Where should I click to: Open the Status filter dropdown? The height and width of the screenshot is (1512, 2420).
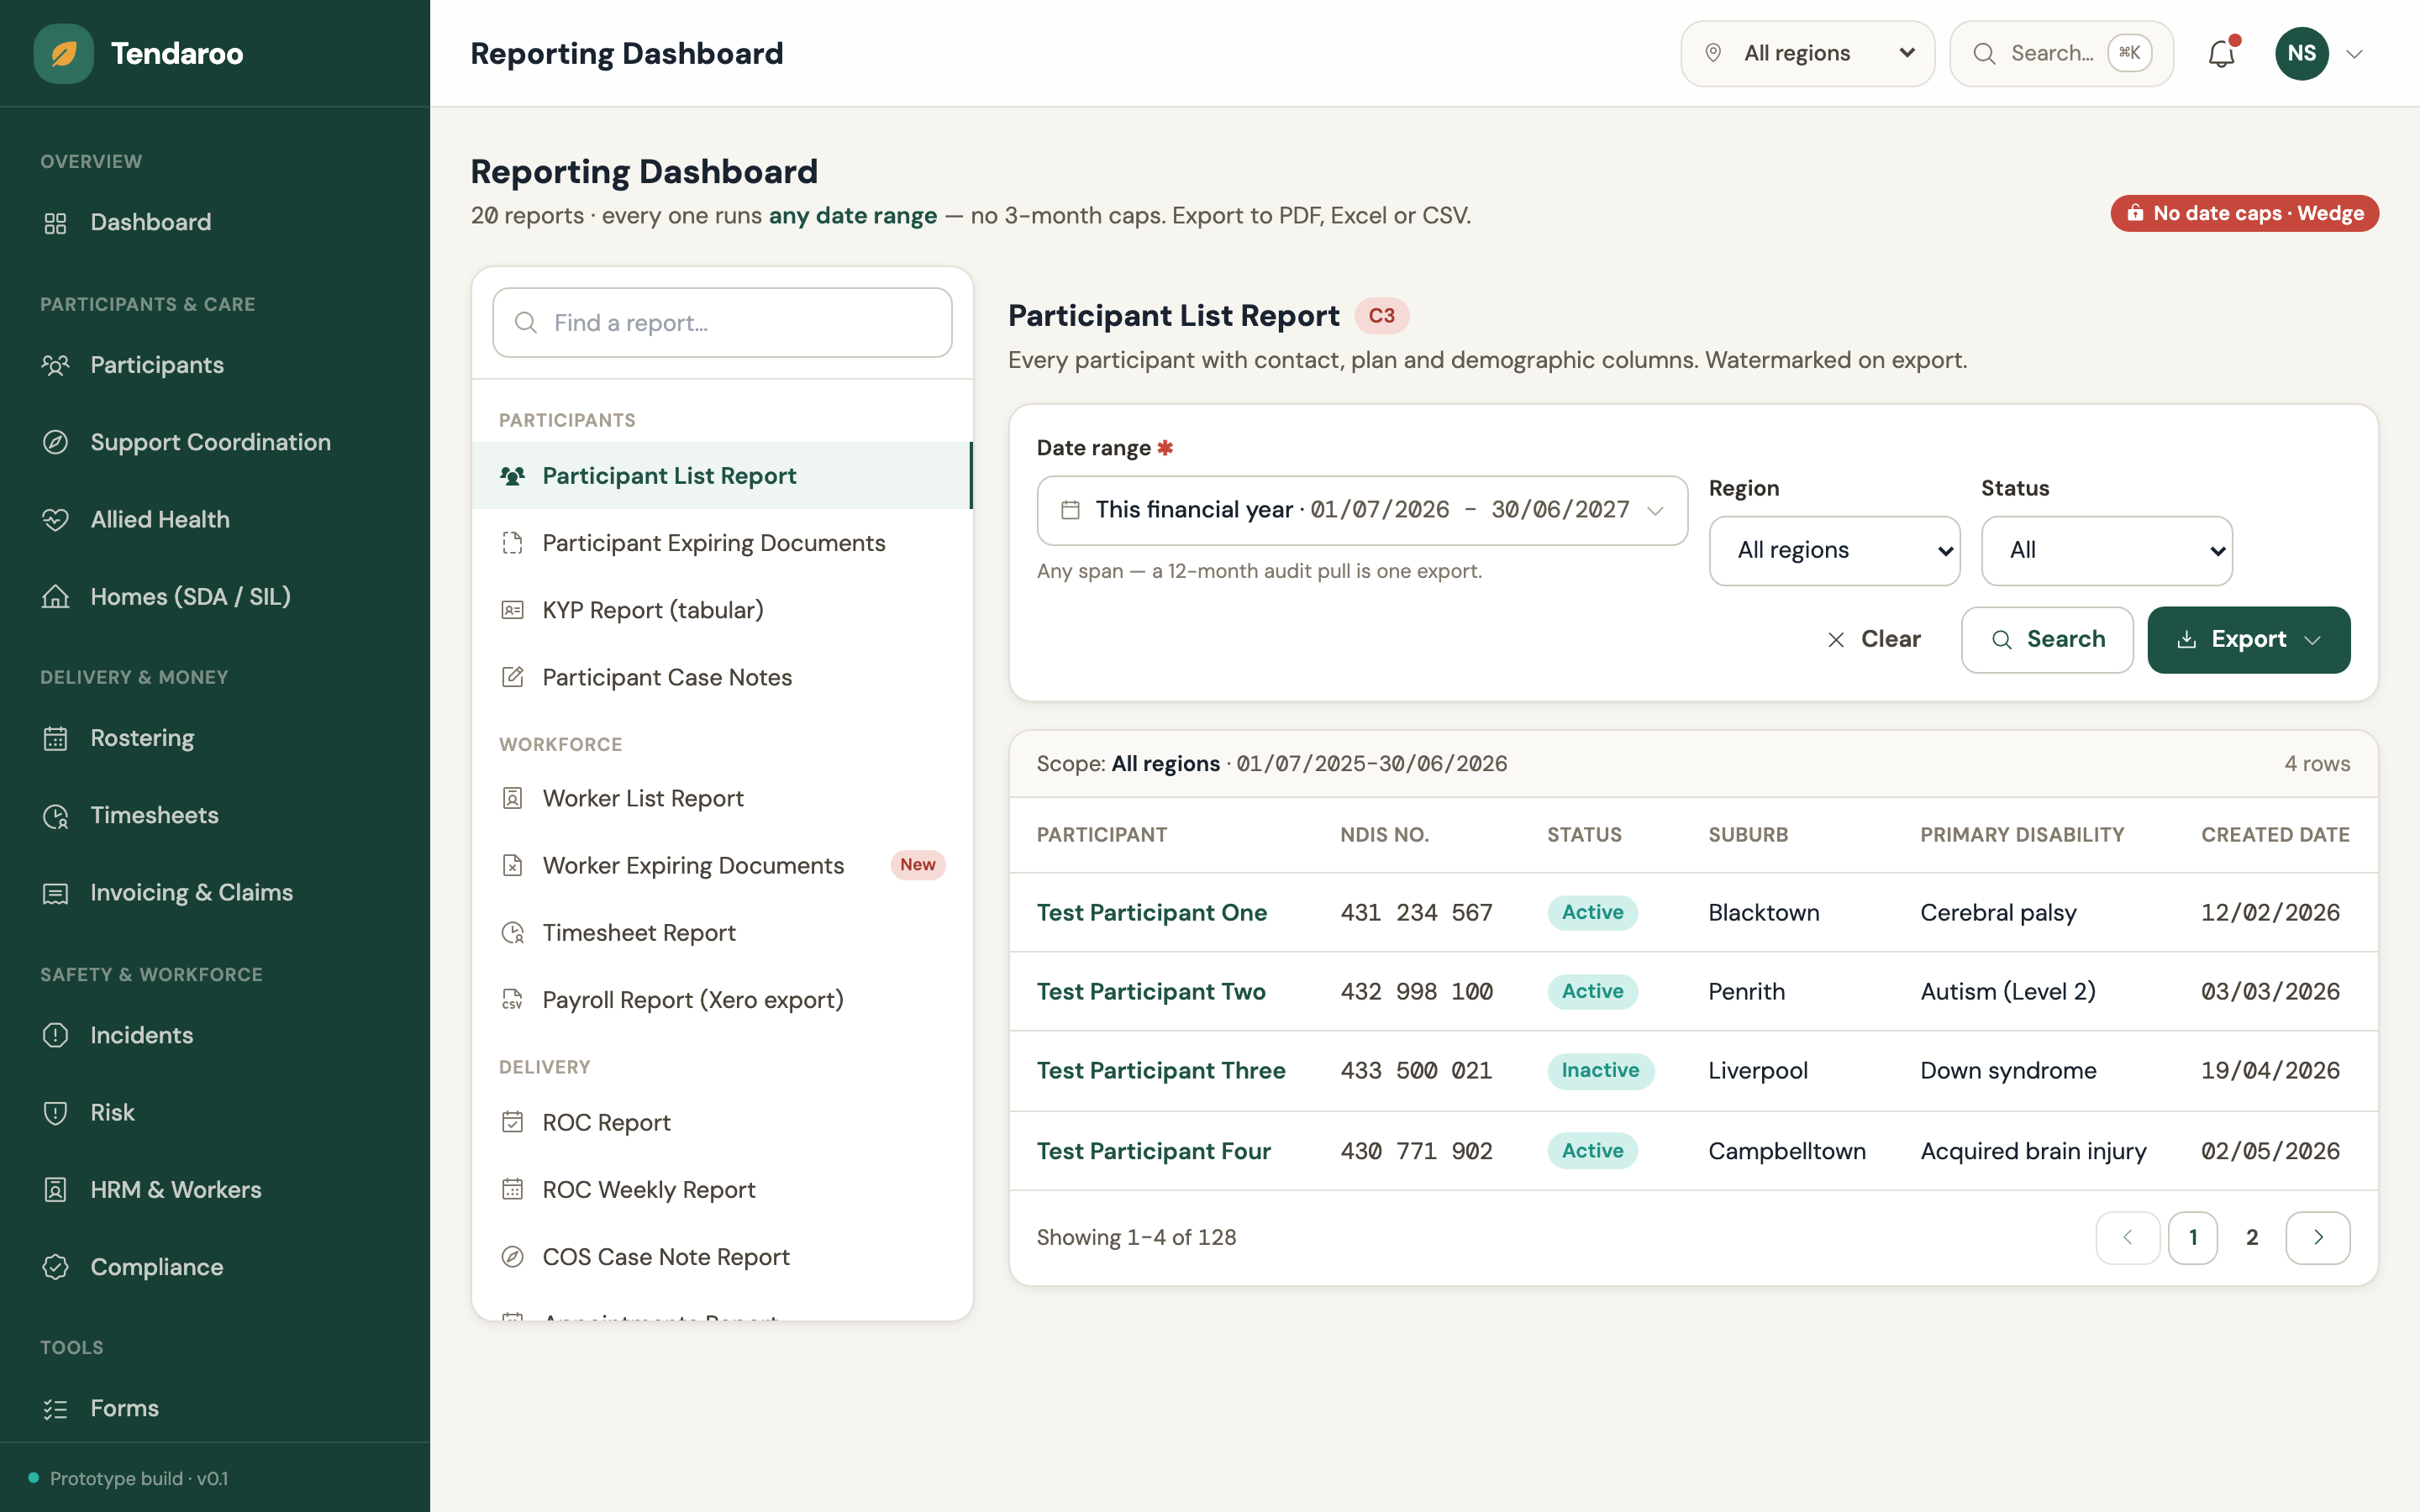(x=2106, y=551)
